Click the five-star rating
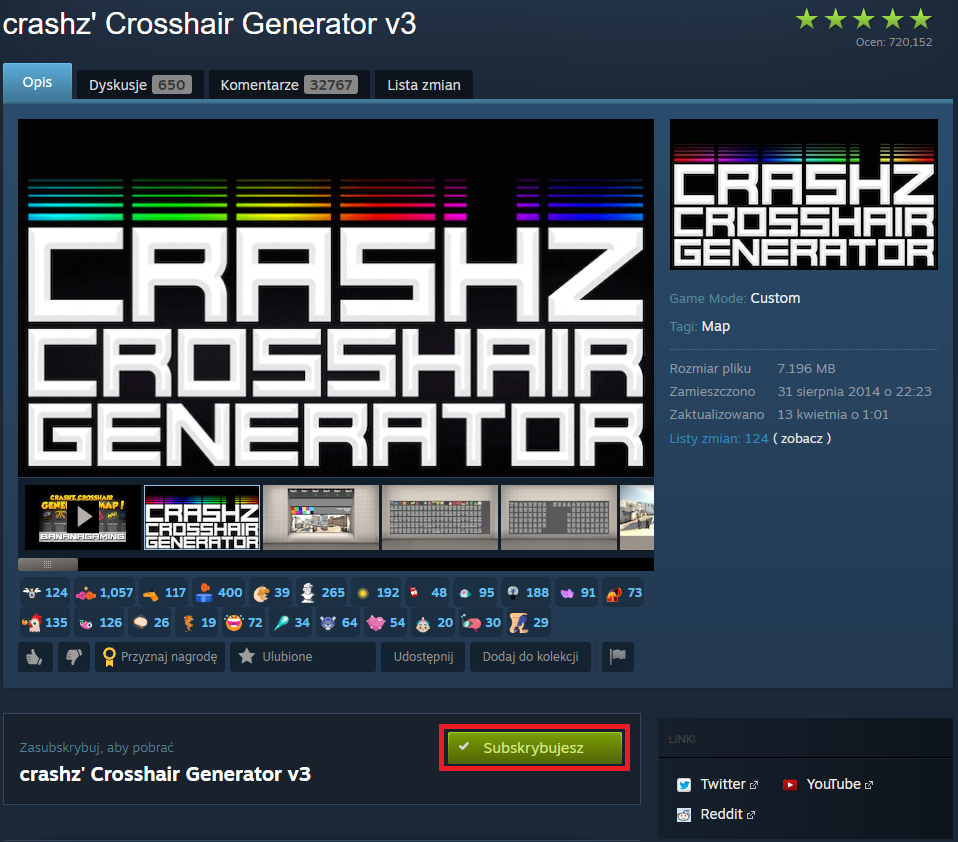This screenshot has width=958, height=842. [x=863, y=20]
